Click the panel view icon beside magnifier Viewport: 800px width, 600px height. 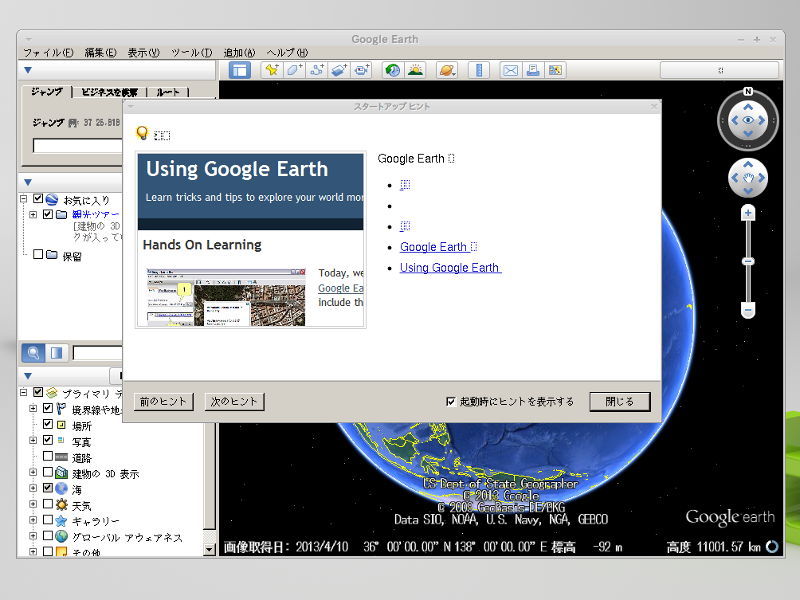56,353
